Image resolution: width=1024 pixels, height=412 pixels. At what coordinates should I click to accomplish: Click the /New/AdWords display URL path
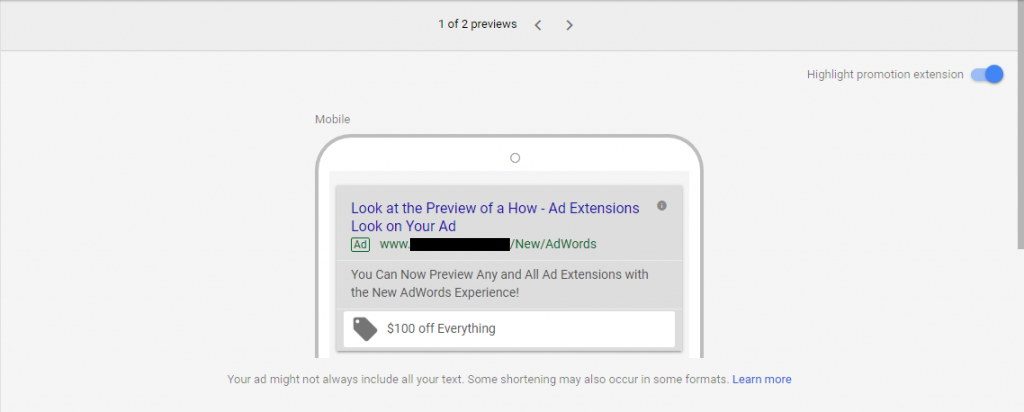(x=553, y=244)
